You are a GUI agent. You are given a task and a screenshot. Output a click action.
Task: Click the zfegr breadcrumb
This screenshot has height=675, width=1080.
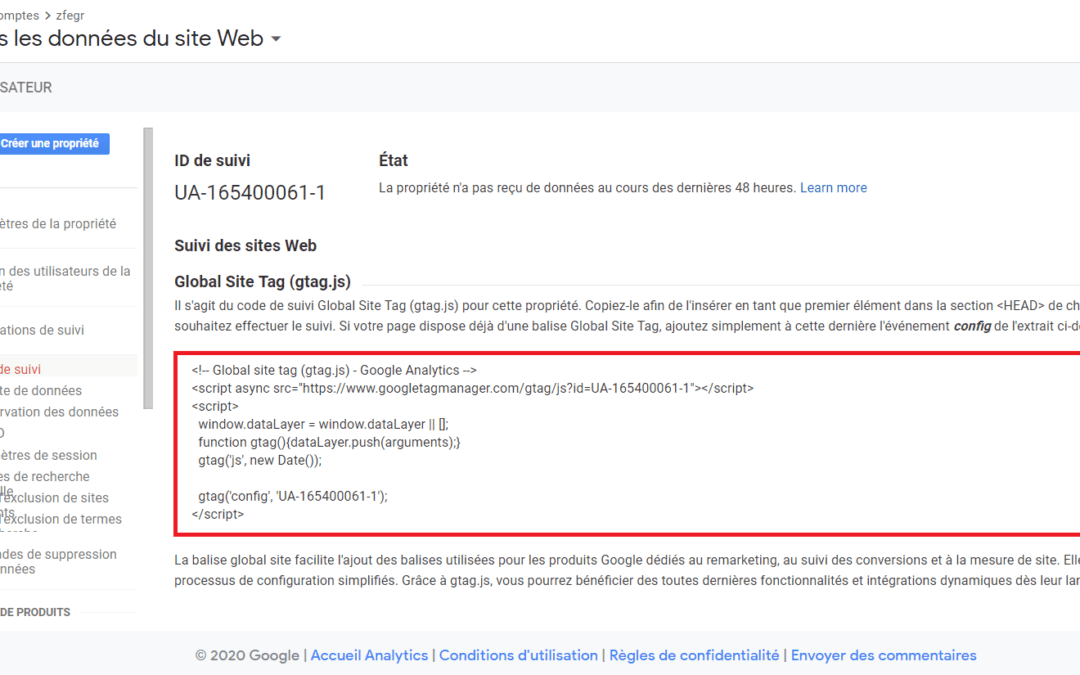click(70, 15)
